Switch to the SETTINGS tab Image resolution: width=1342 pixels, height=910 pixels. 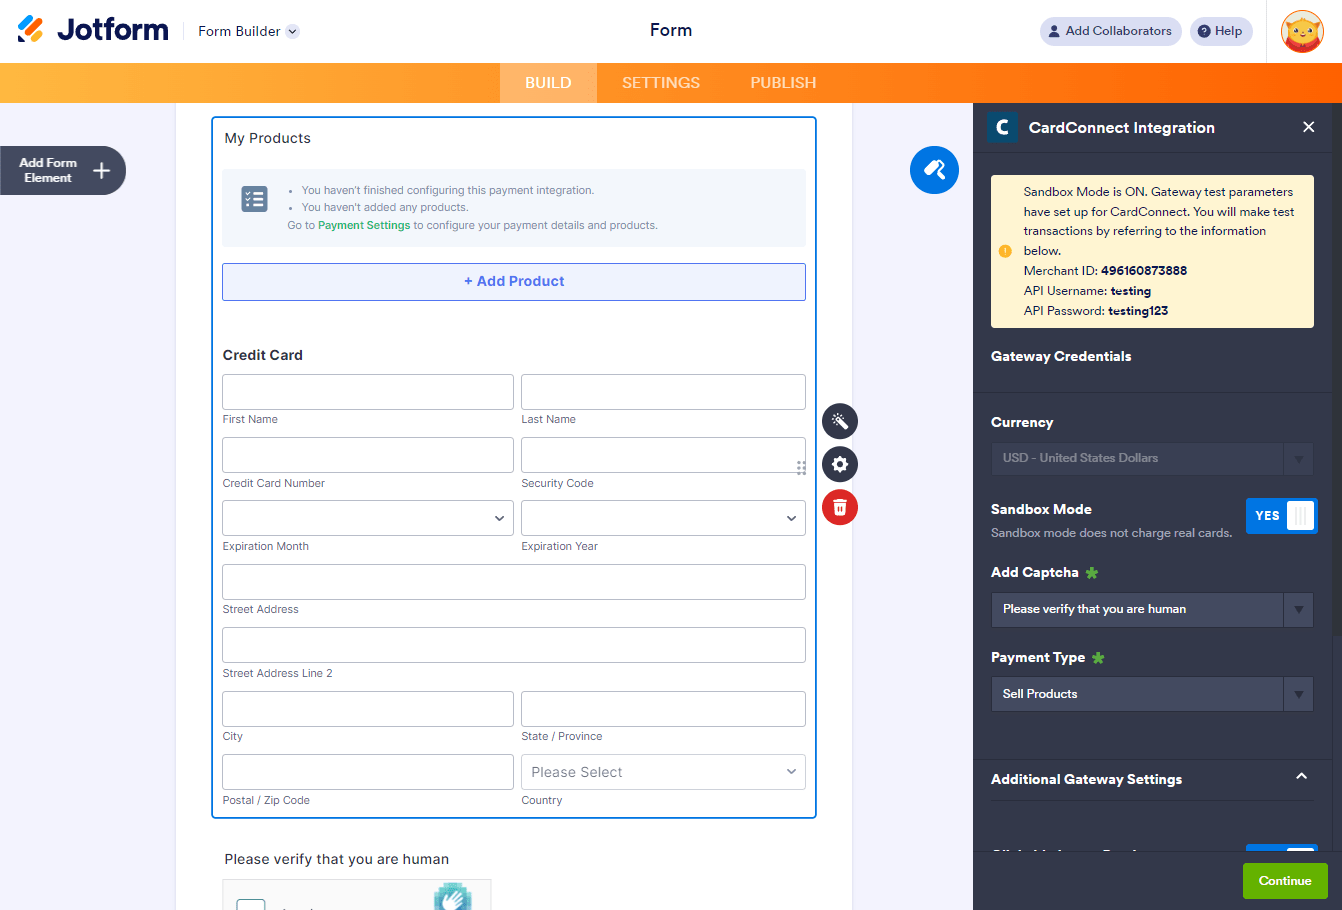coord(661,83)
